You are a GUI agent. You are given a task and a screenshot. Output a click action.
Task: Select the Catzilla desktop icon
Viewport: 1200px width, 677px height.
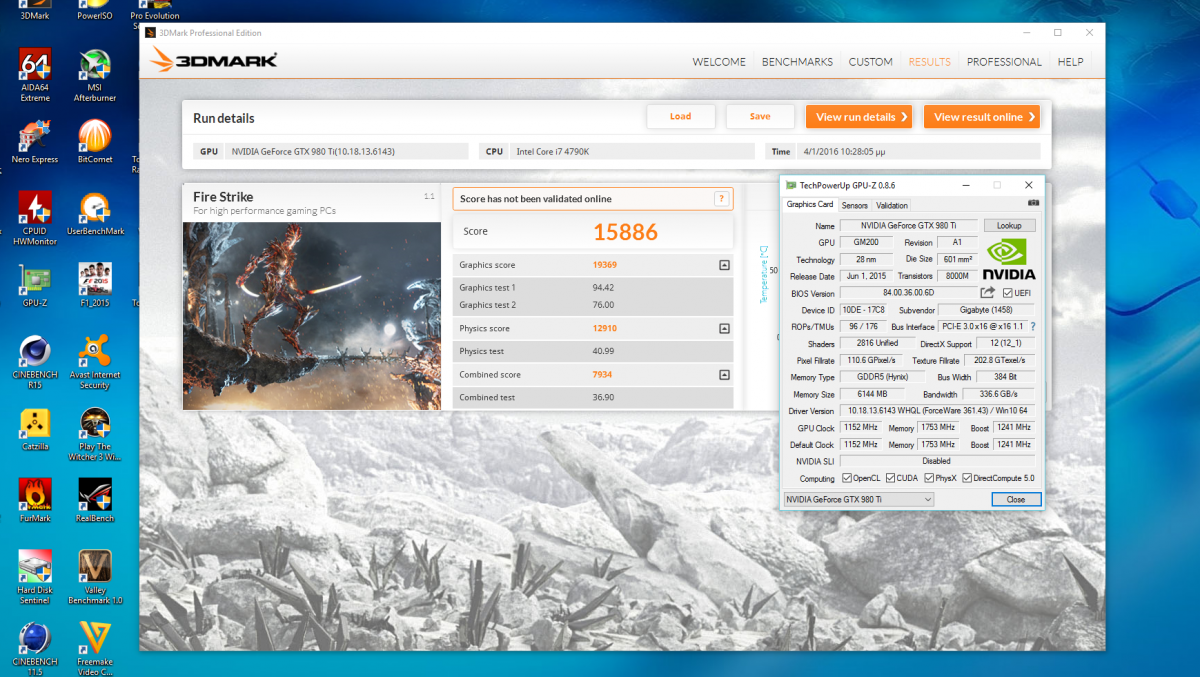[35, 430]
